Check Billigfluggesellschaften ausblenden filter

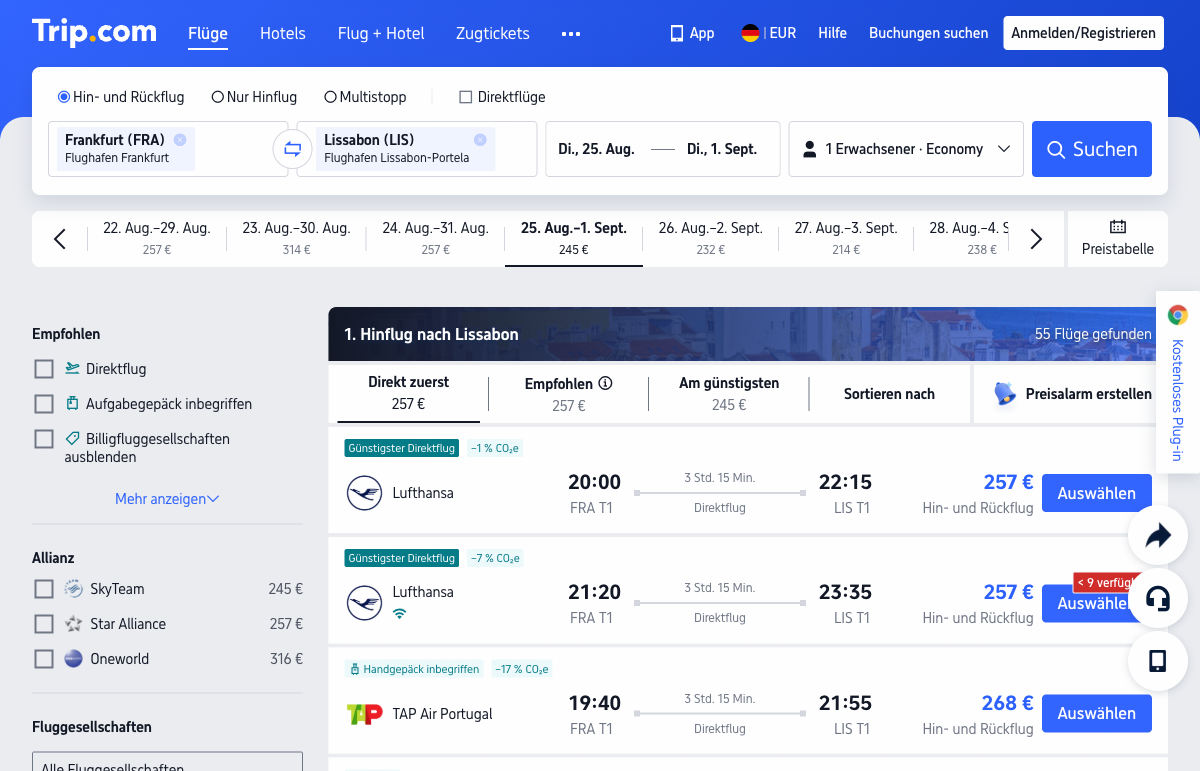[x=44, y=439]
